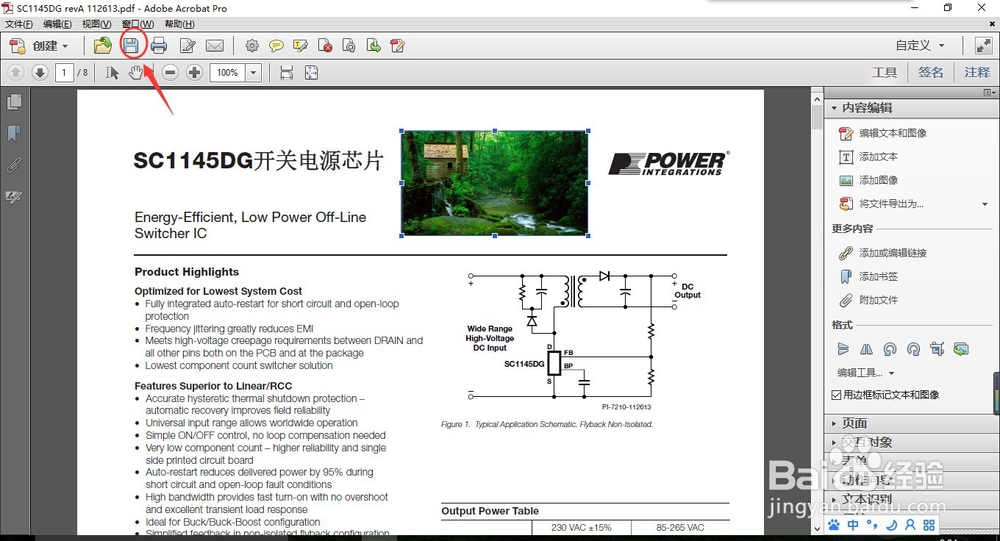Click the Open file folder icon
This screenshot has height=541, width=1000.
pyautogui.click(x=102, y=46)
